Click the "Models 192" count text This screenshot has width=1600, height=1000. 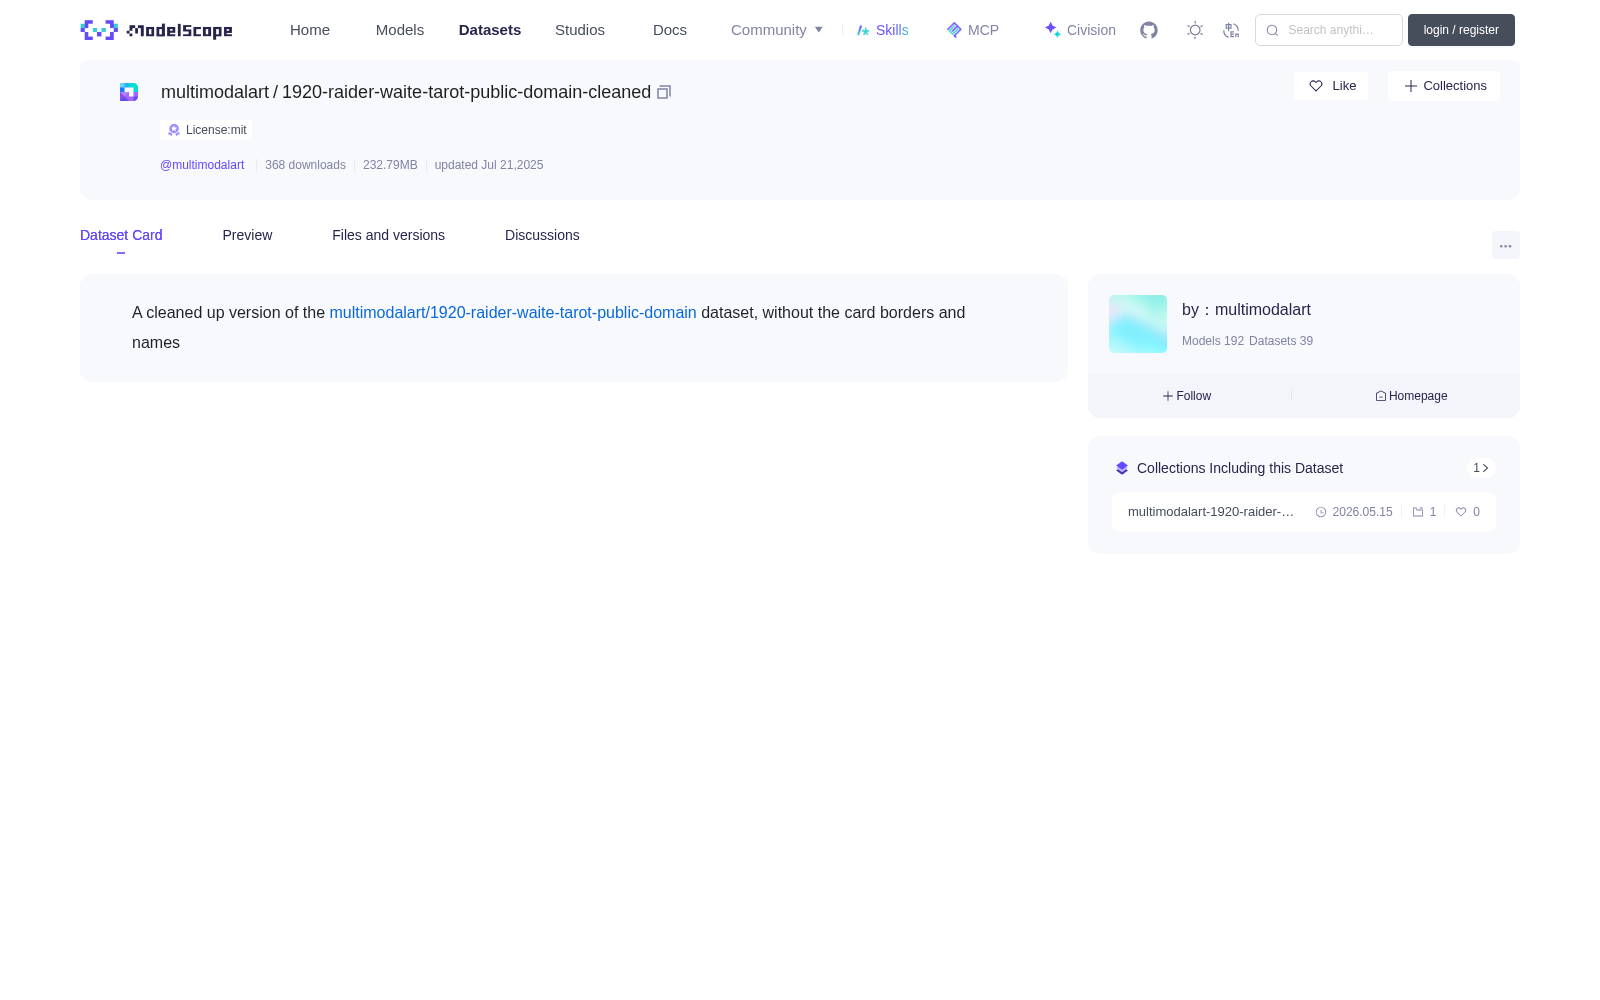click(x=1213, y=341)
